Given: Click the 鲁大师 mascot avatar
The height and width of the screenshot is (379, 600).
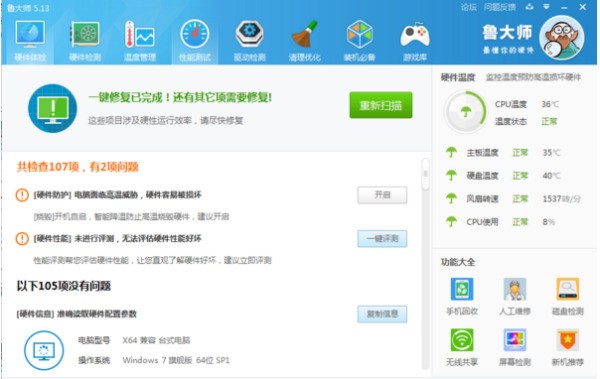Looking at the screenshot, I should click(x=561, y=38).
